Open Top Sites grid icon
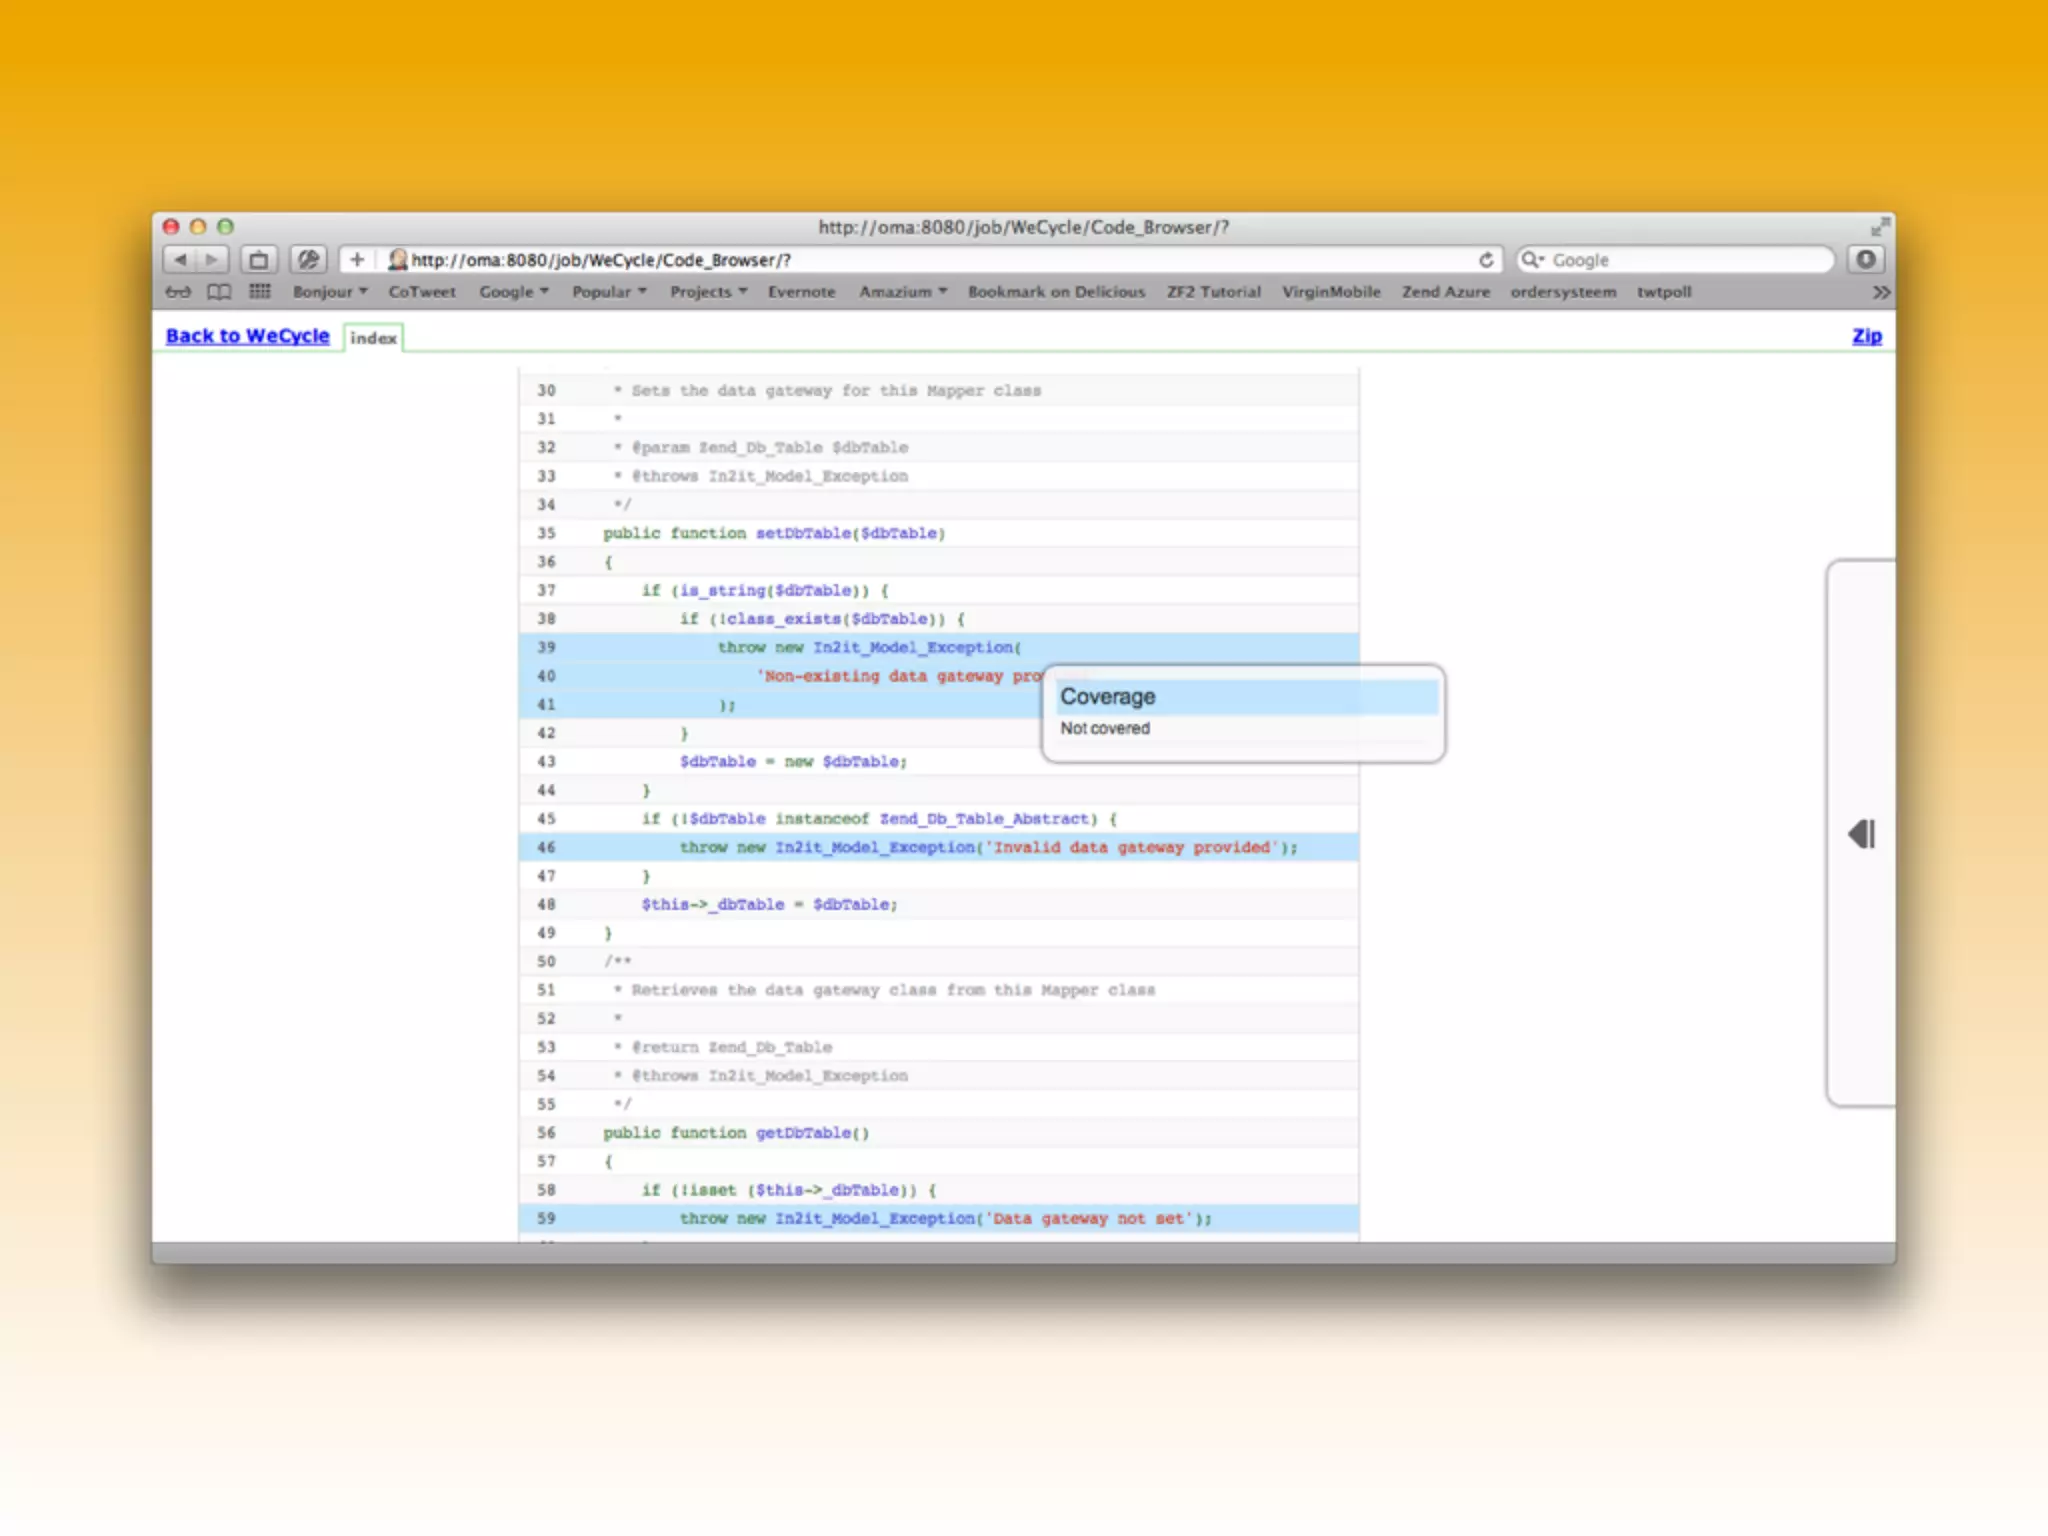Screen dimensions: 2048x1536 pyautogui.click(x=260, y=292)
